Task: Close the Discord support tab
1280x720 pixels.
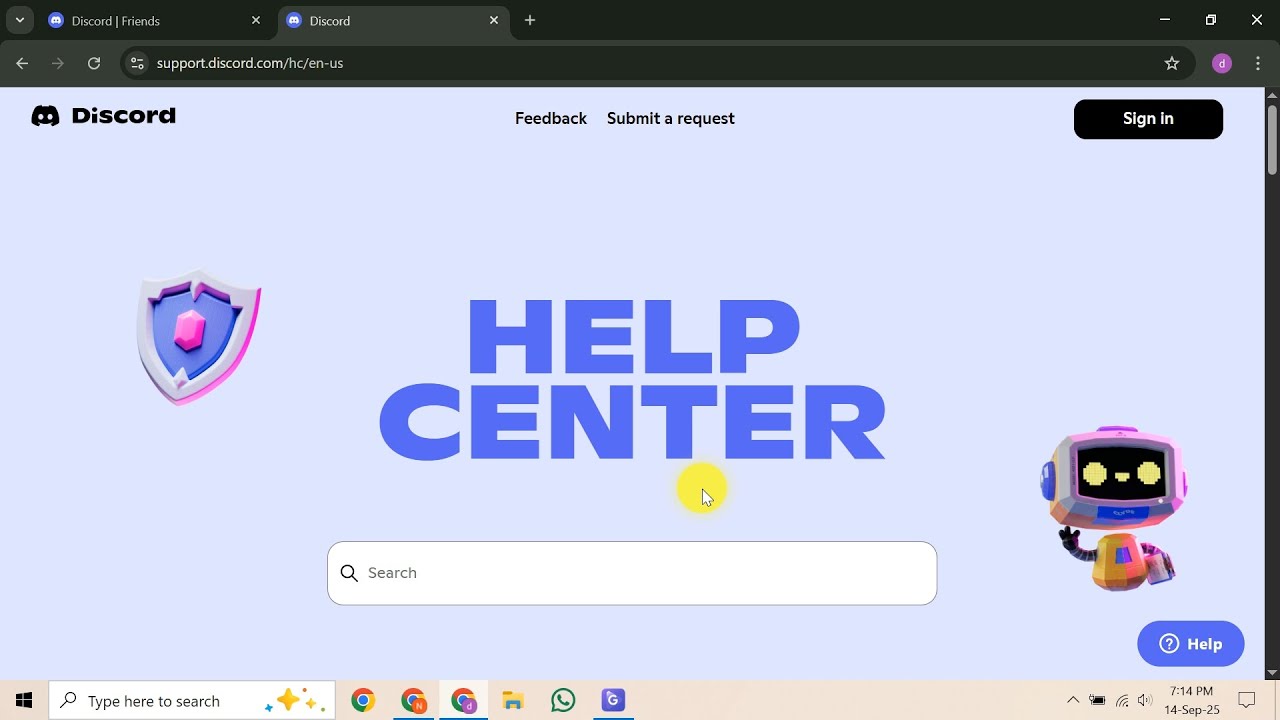Action: [x=494, y=20]
